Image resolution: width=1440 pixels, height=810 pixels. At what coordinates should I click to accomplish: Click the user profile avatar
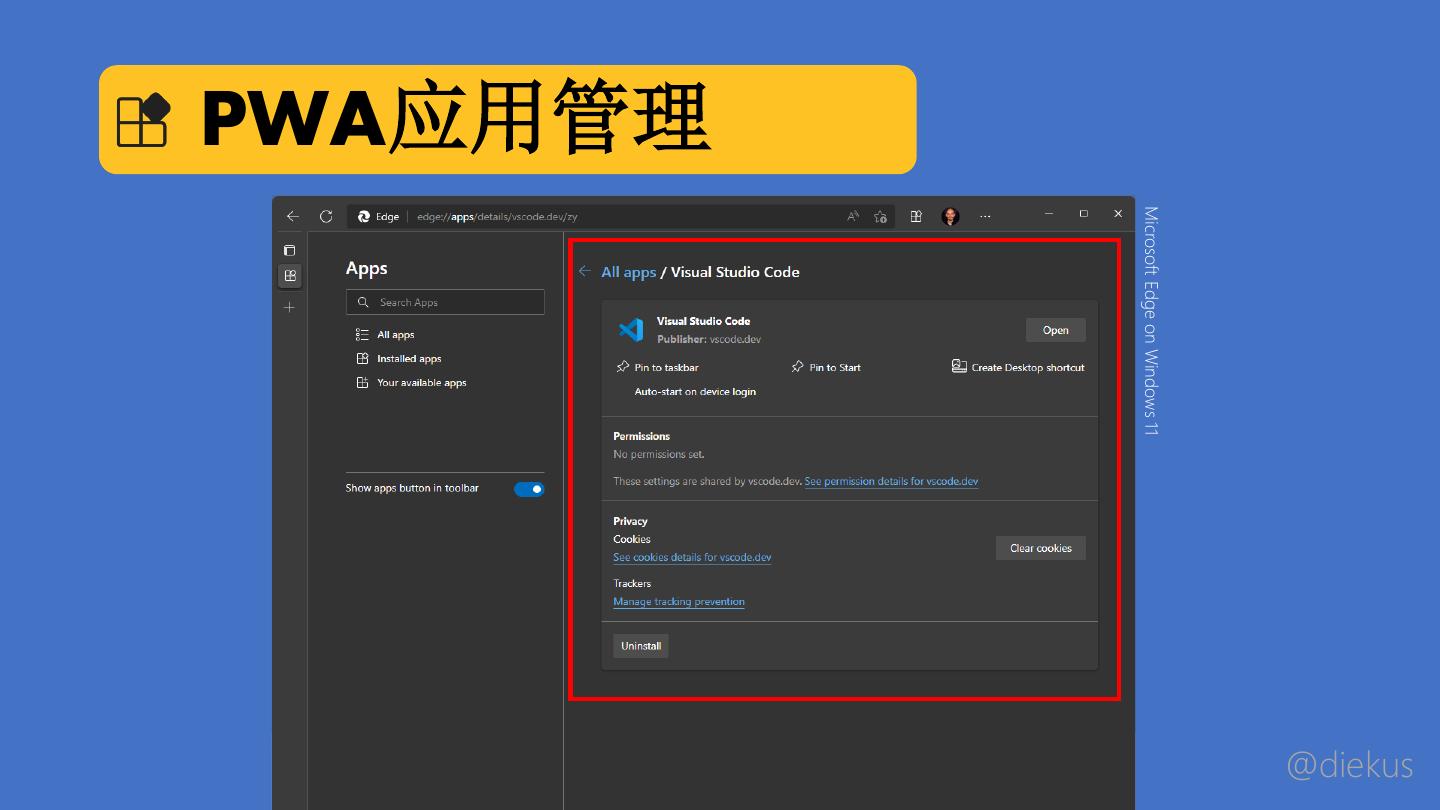(x=950, y=216)
